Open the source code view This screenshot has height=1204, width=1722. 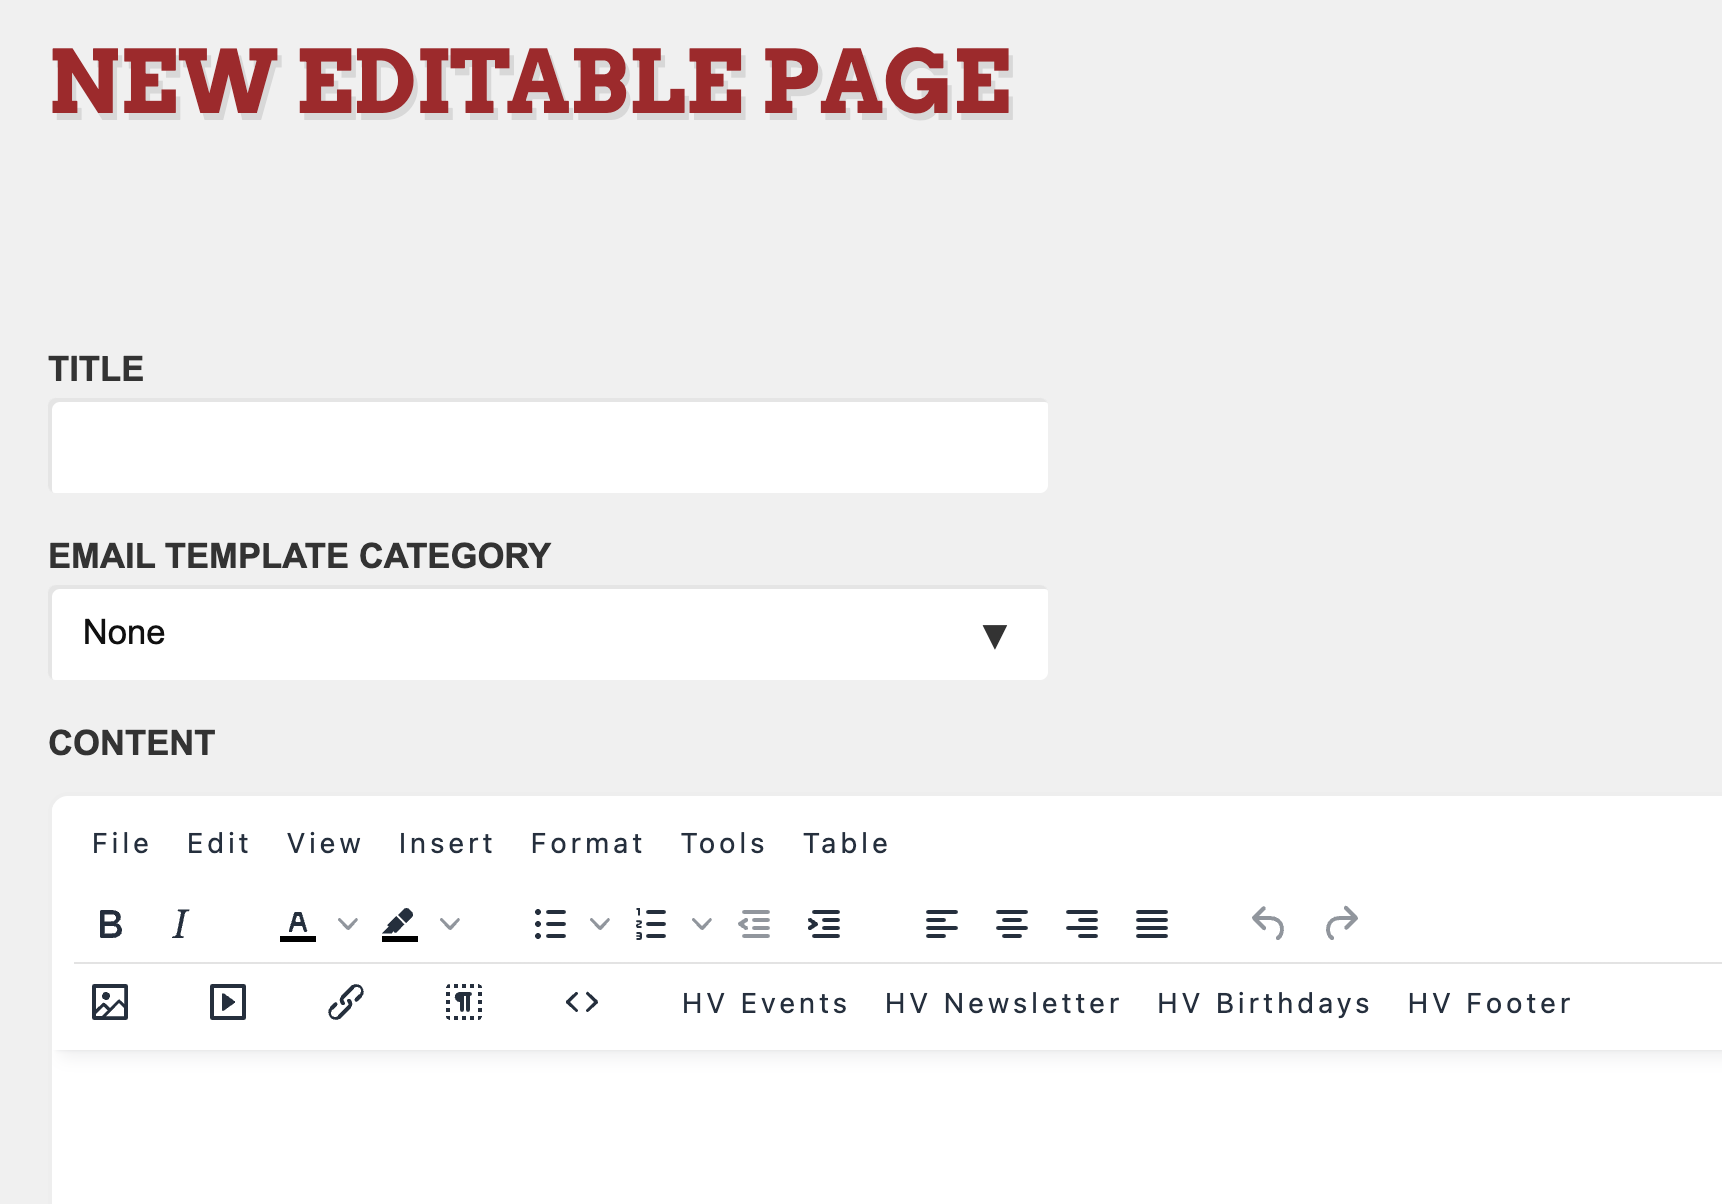pos(582,1002)
